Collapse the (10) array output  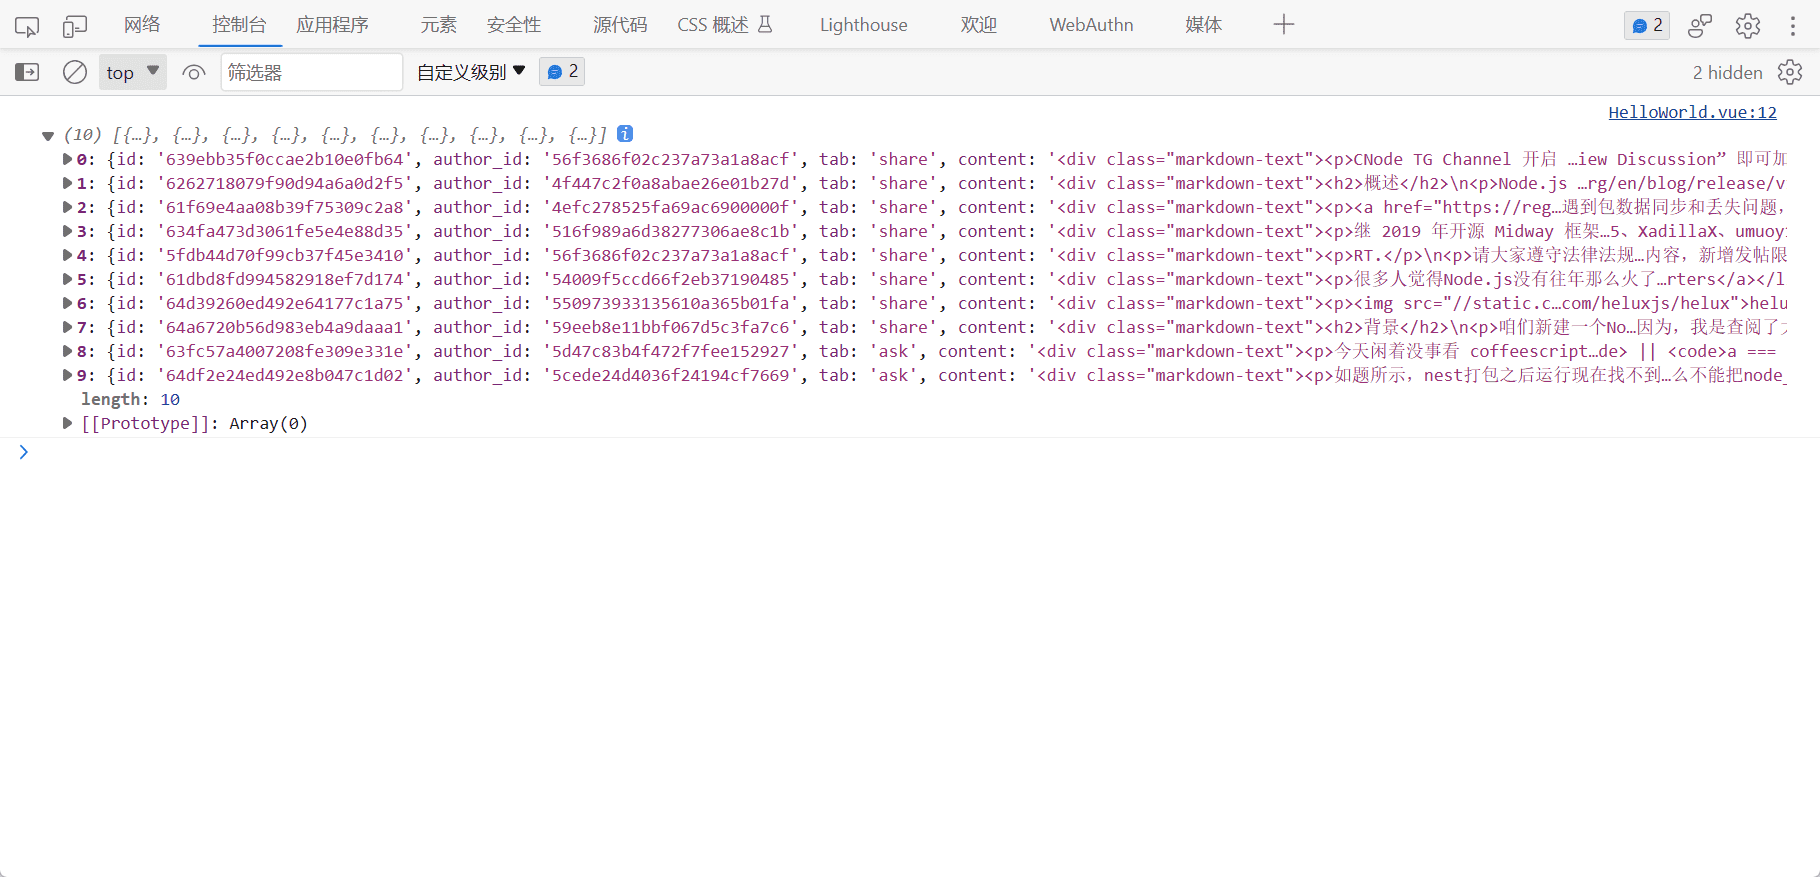click(47, 135)
